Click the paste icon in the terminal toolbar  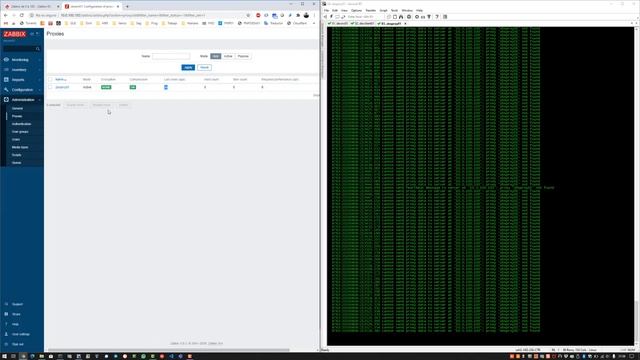(395, 17)
